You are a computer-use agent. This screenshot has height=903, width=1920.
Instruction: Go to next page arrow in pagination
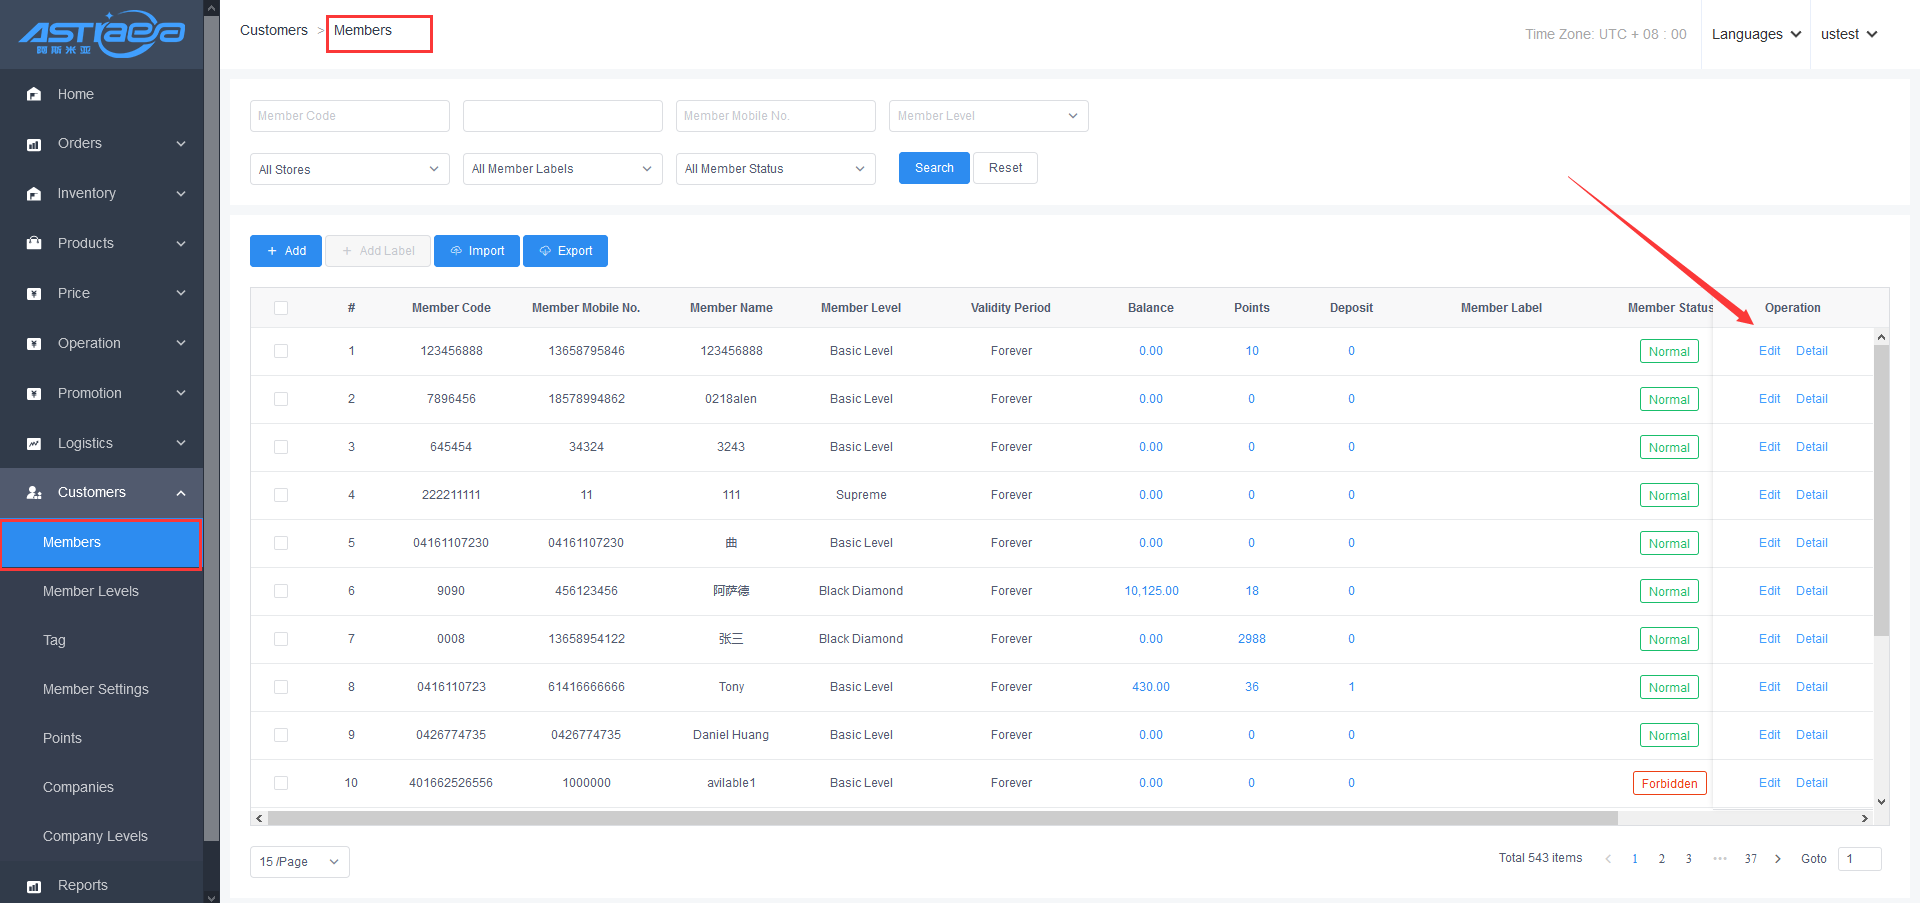[x=1777, y=859]
